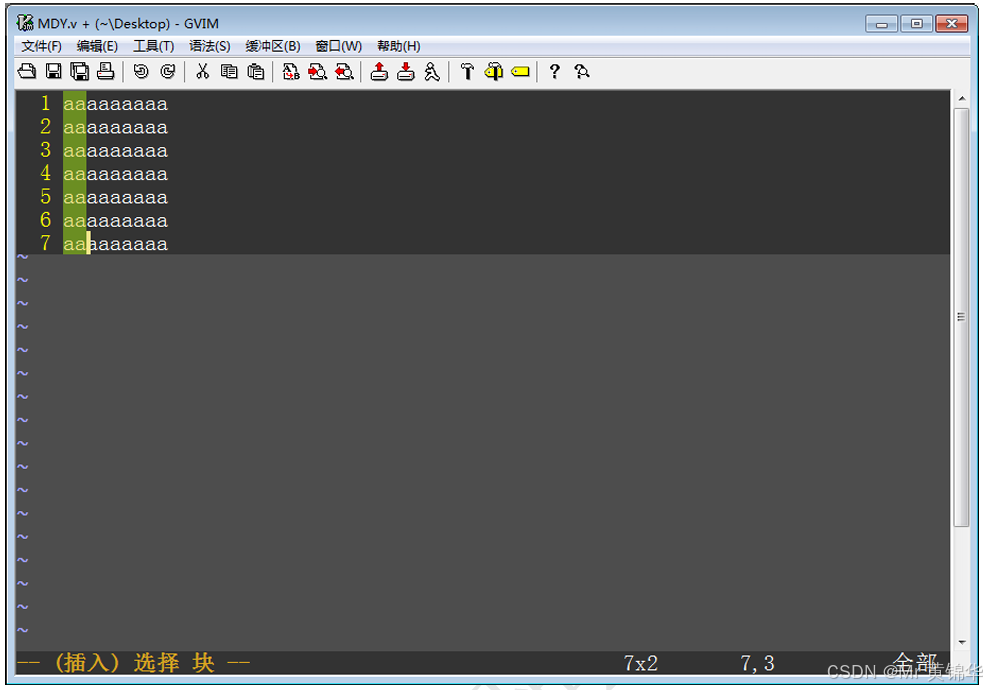
Task: Click the Redo toolbar icon
Action: pos(167,72)
